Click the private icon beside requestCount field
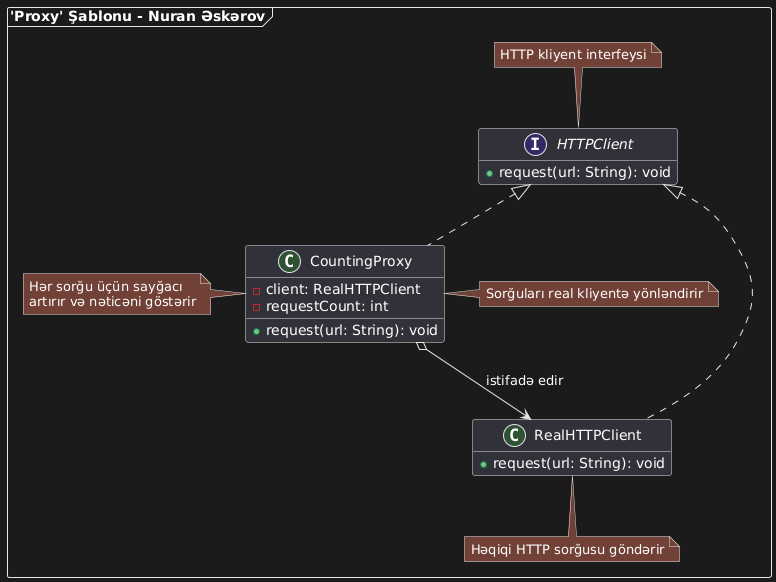The height and width of the screenshot is (582, 776). coord(257,307)
